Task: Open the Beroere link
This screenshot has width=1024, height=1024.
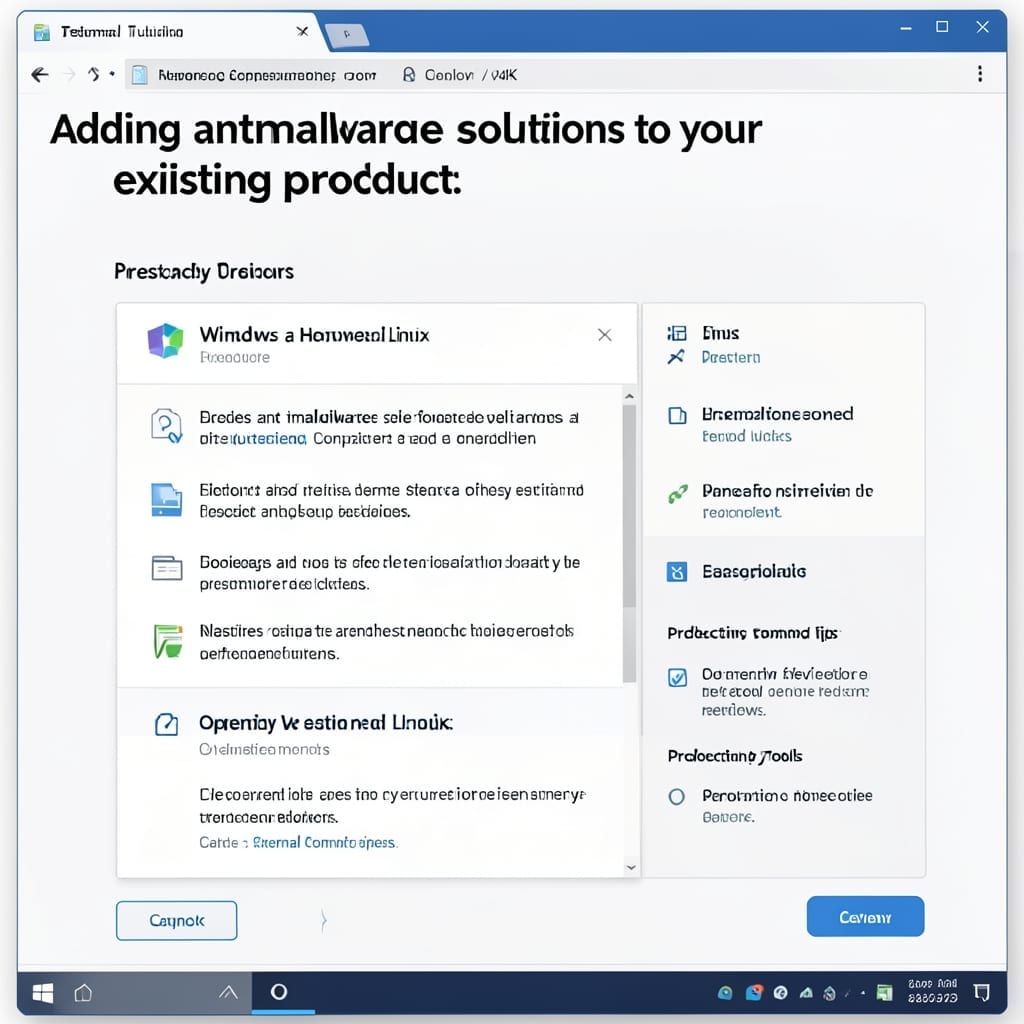Action: 728,817
